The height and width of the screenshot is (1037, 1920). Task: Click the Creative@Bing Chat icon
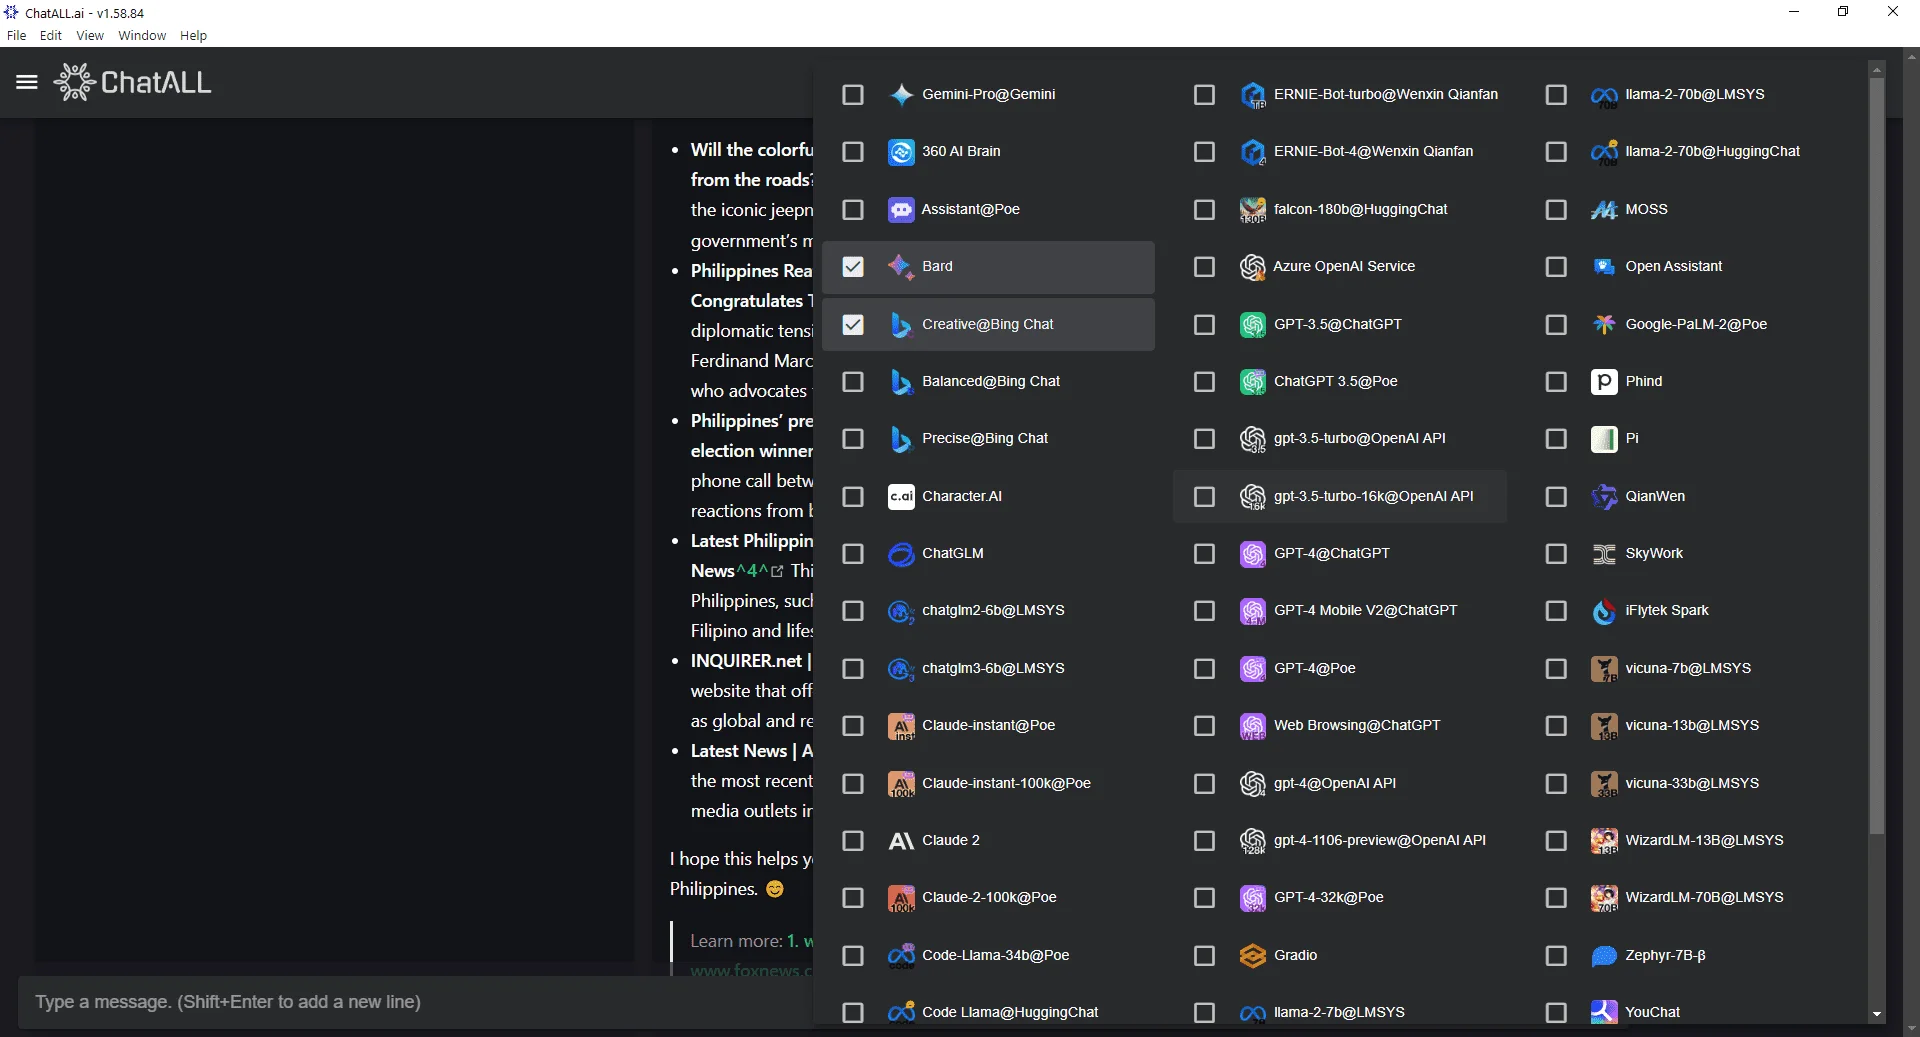tap(901, 325)
